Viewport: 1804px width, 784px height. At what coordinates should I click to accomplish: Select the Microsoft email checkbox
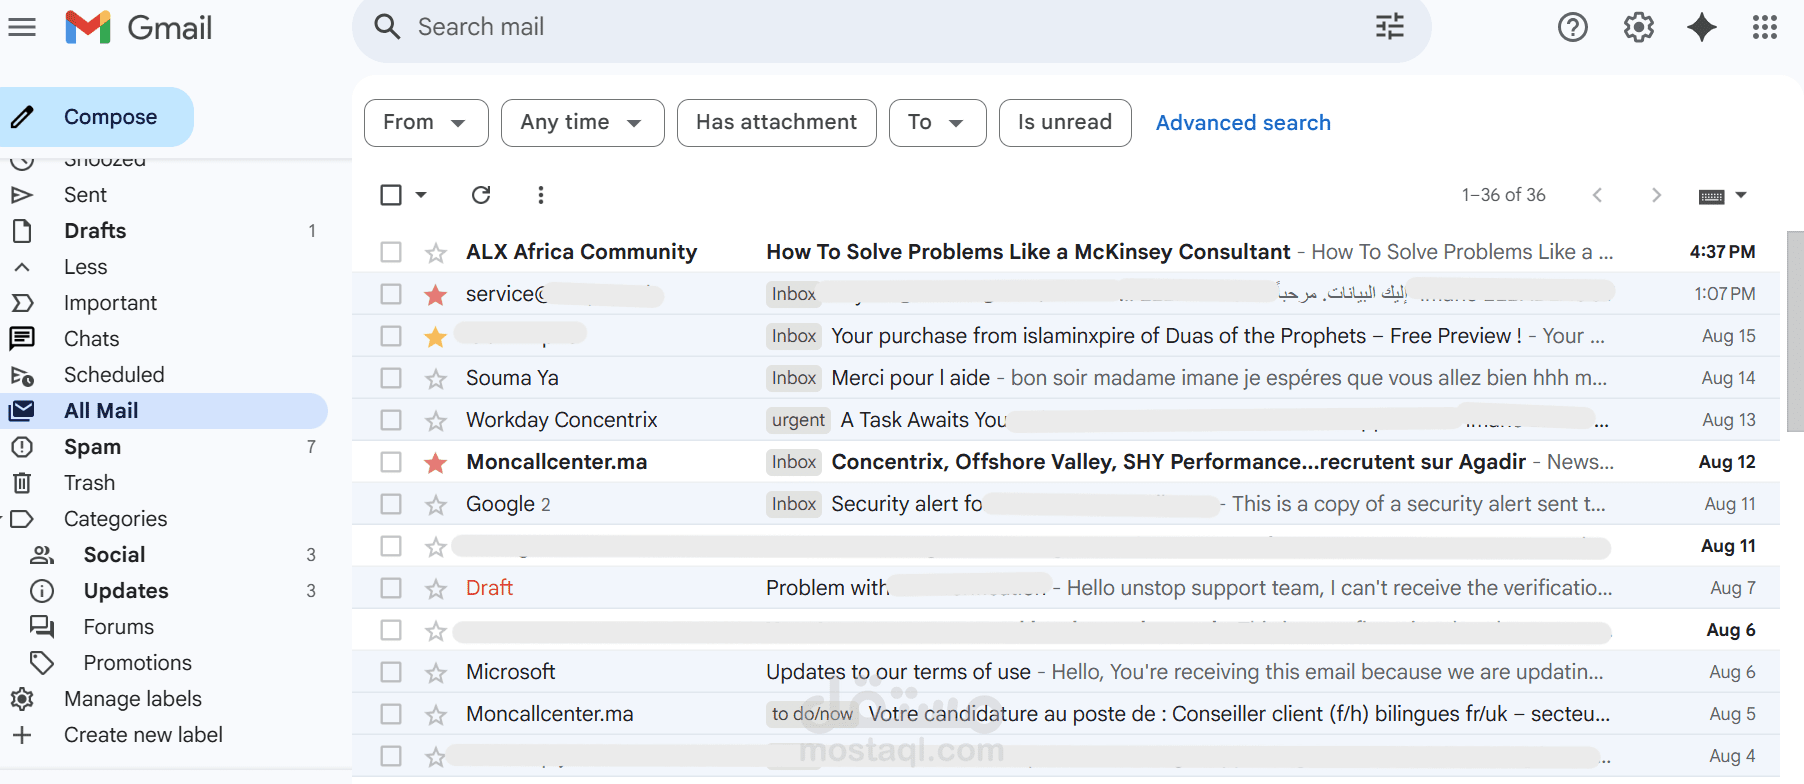tap(391, 672)
